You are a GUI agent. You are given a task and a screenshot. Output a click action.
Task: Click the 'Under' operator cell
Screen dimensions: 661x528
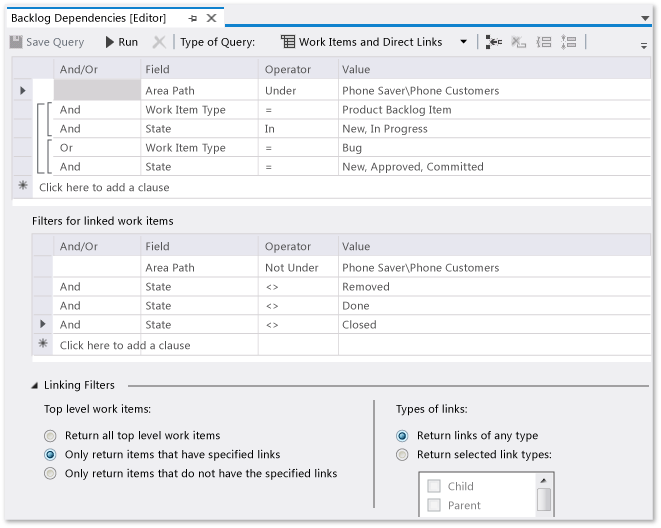298,90
